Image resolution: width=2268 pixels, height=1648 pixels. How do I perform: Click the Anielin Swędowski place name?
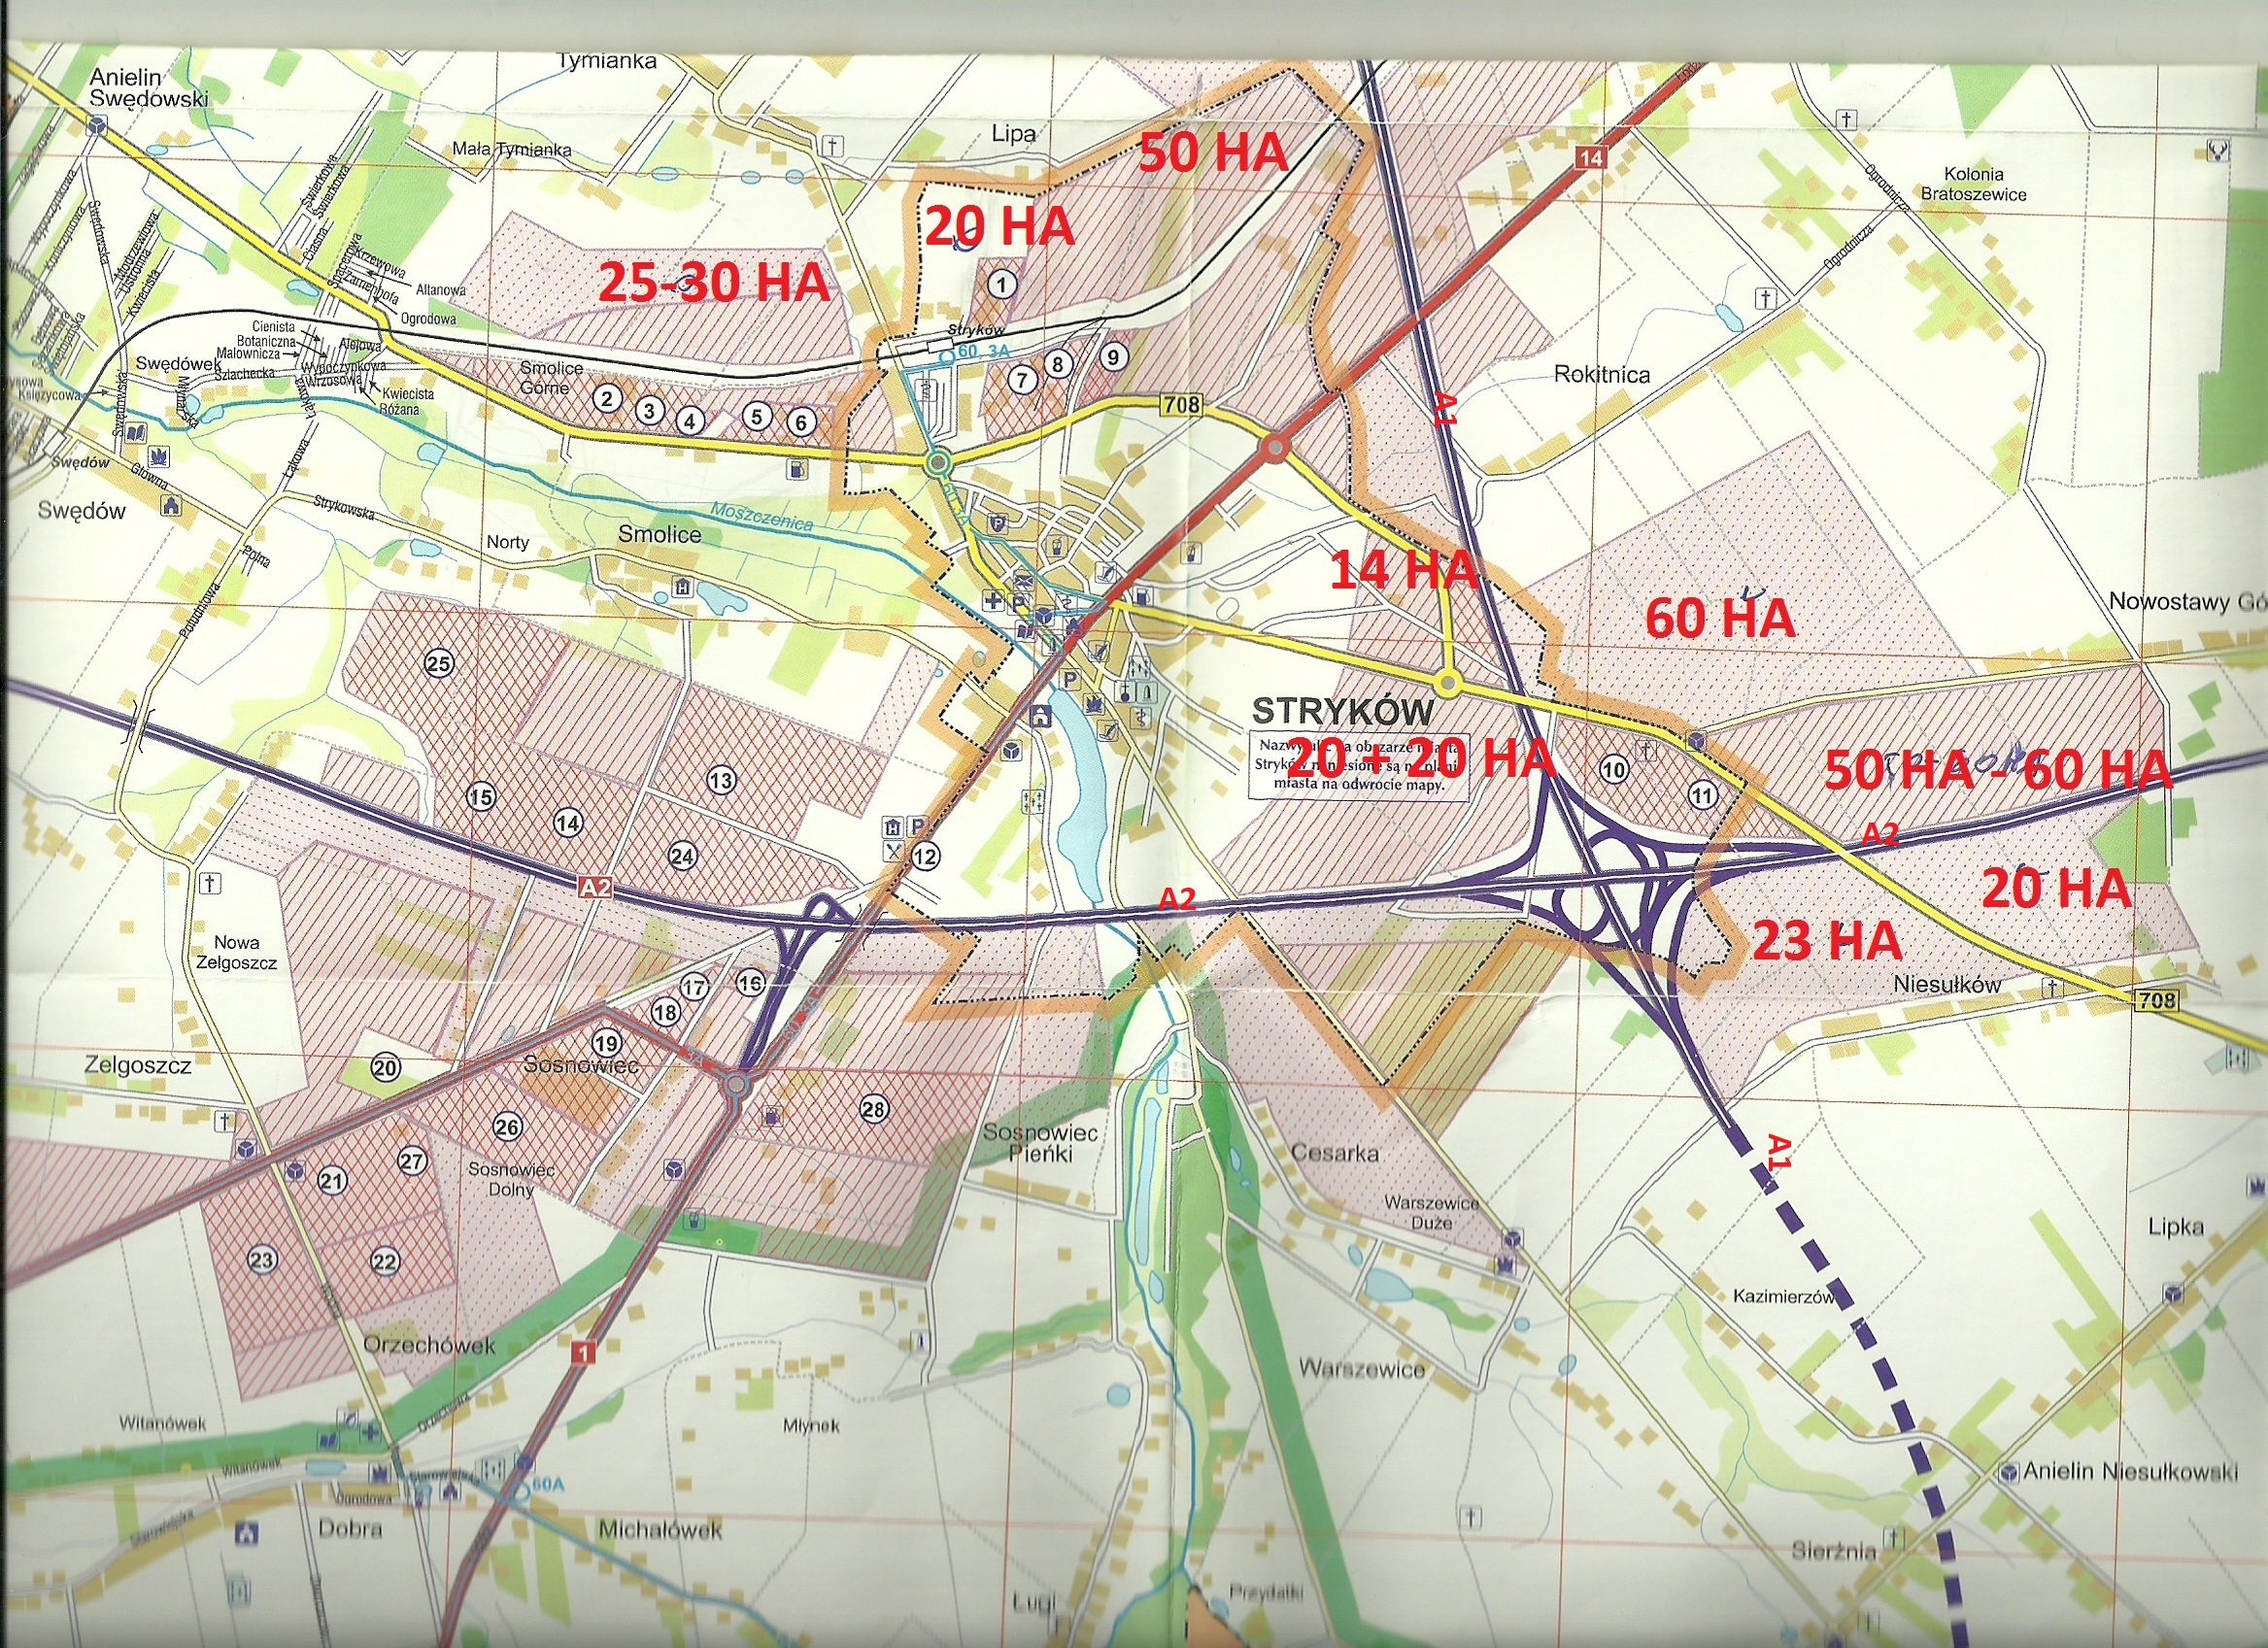[148, 88]
